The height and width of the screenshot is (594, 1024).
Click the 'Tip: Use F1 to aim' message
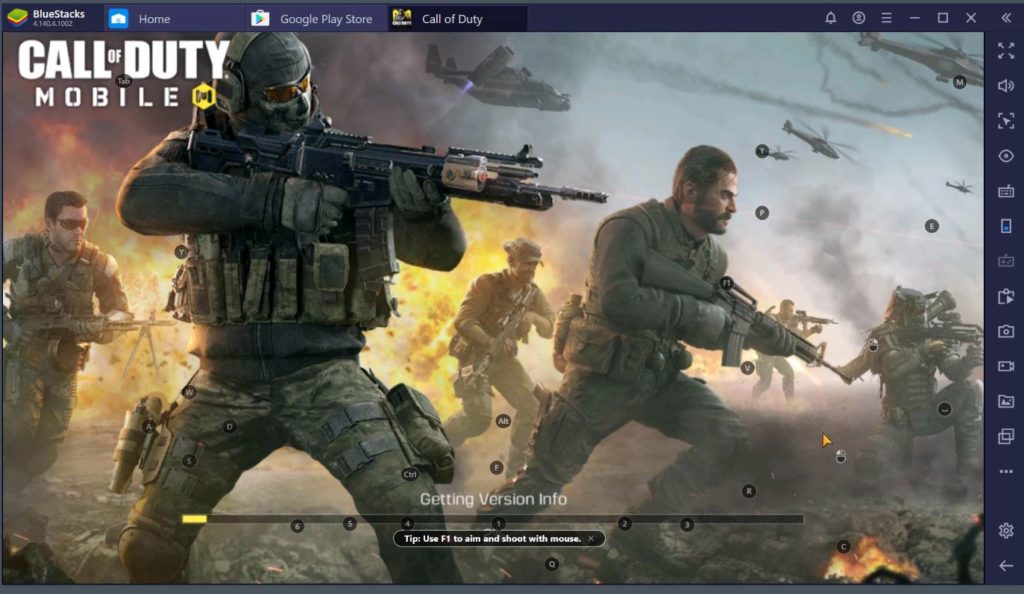click(x=492, y=539)
